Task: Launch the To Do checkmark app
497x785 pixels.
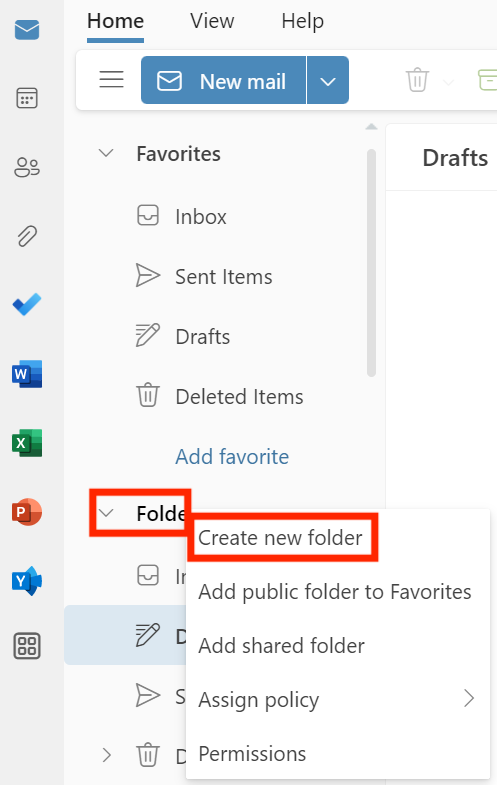Action: (x=27, y=304)
